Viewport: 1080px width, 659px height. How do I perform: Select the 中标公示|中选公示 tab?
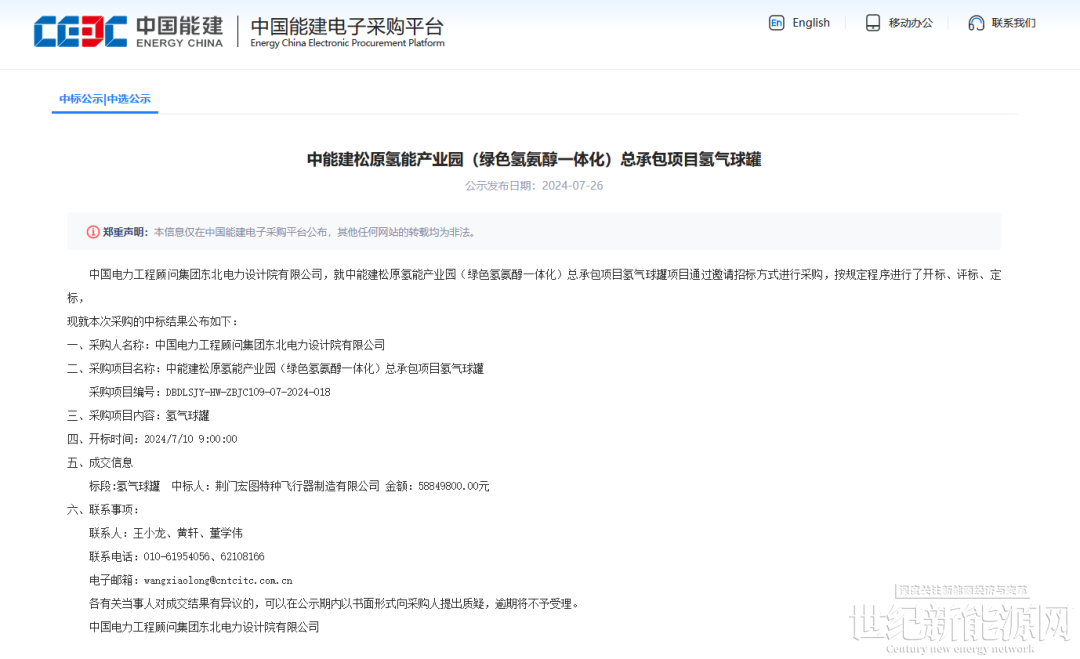click(105, 99)
